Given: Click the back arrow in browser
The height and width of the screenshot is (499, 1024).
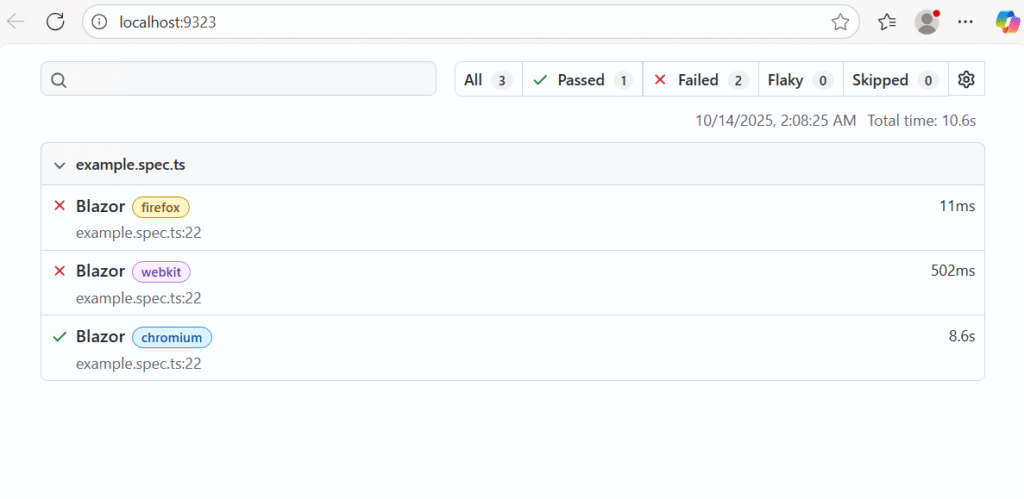Looking at the screenshot, I should 16,21.
